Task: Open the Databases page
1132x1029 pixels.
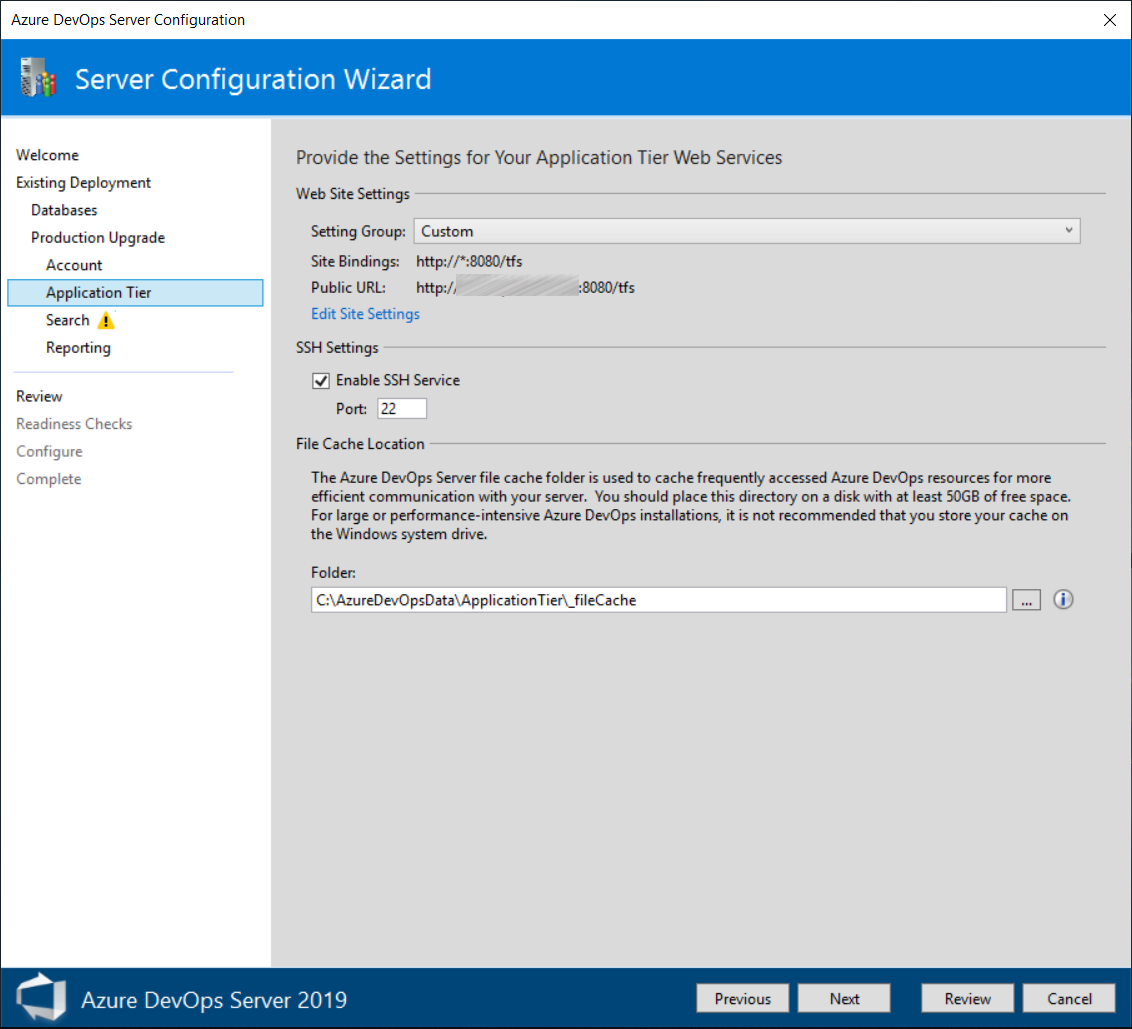Action: pos(64,210)
